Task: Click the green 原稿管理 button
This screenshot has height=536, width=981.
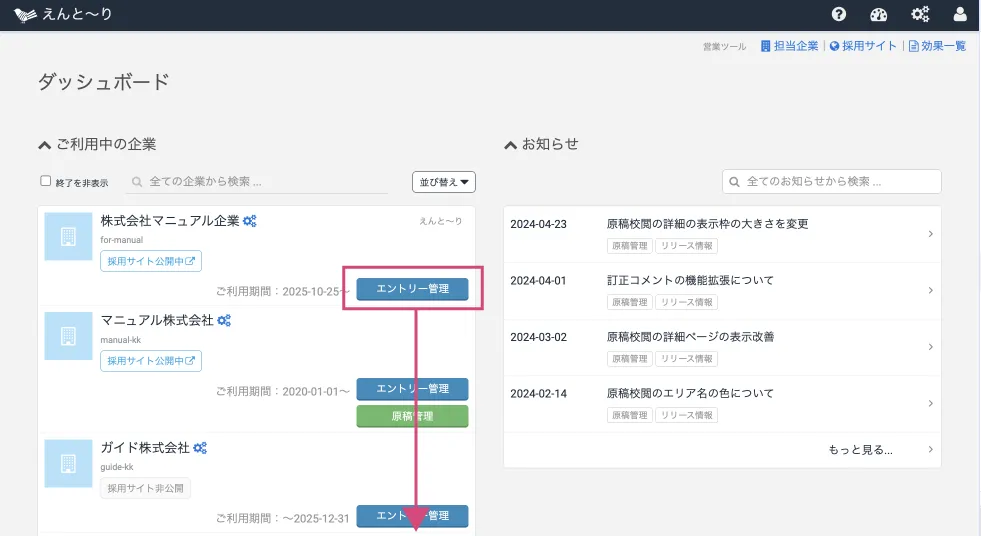Action: 412,416
